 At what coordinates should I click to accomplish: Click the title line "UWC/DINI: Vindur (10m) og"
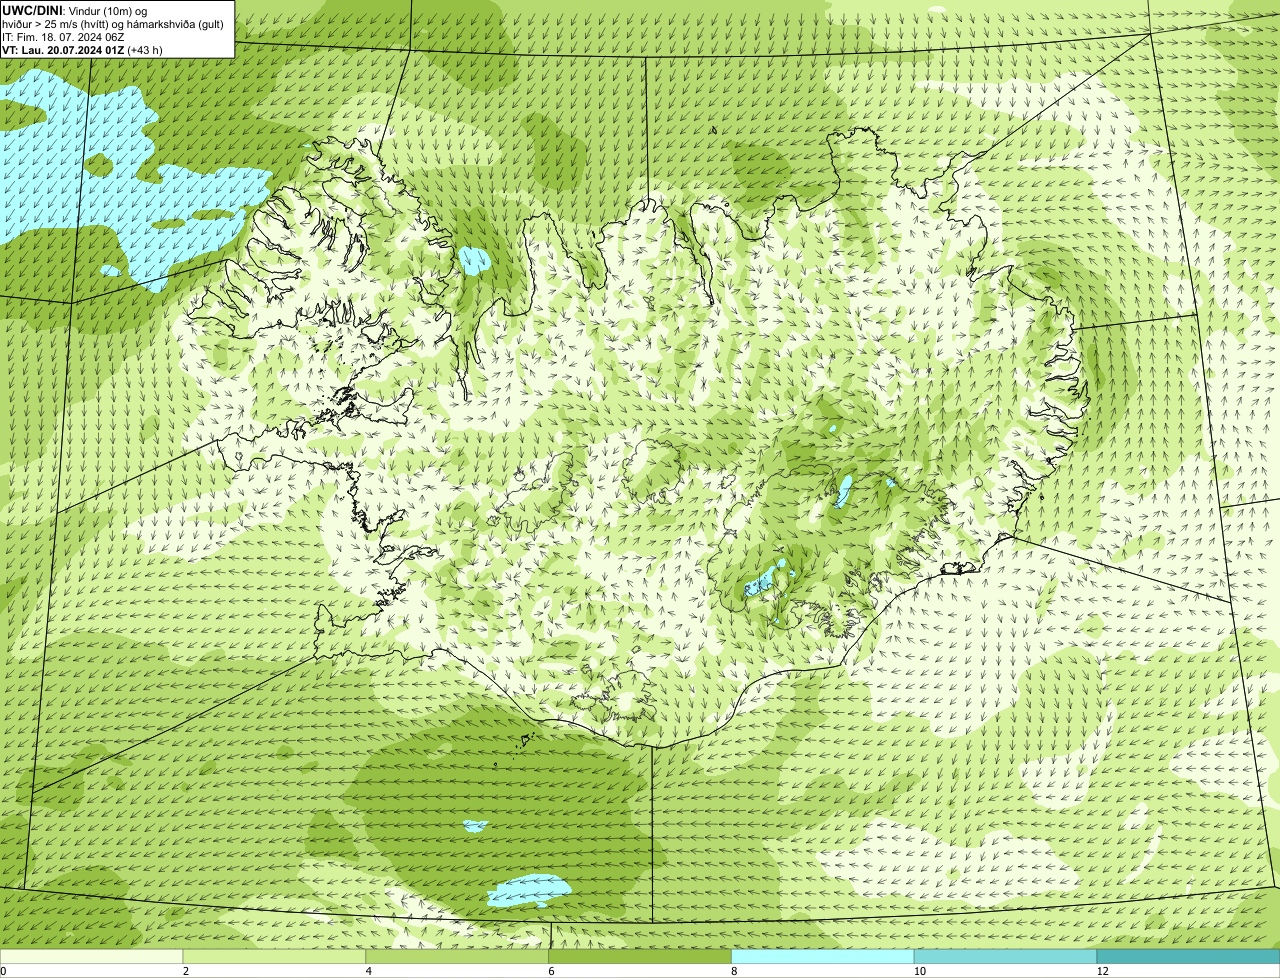tap(74, 10)
